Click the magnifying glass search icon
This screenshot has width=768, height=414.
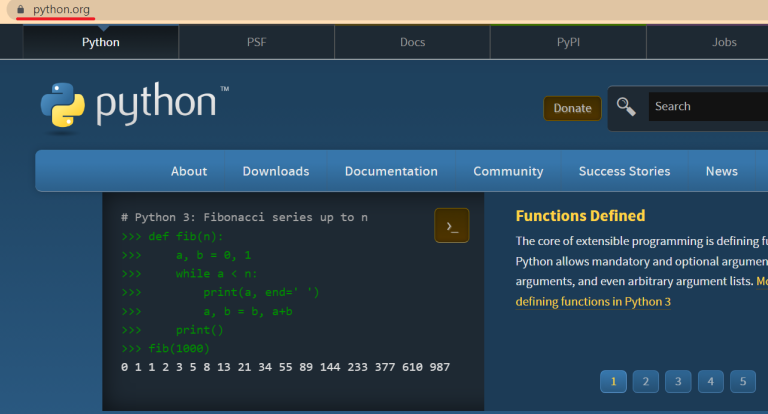click(626, 106)
